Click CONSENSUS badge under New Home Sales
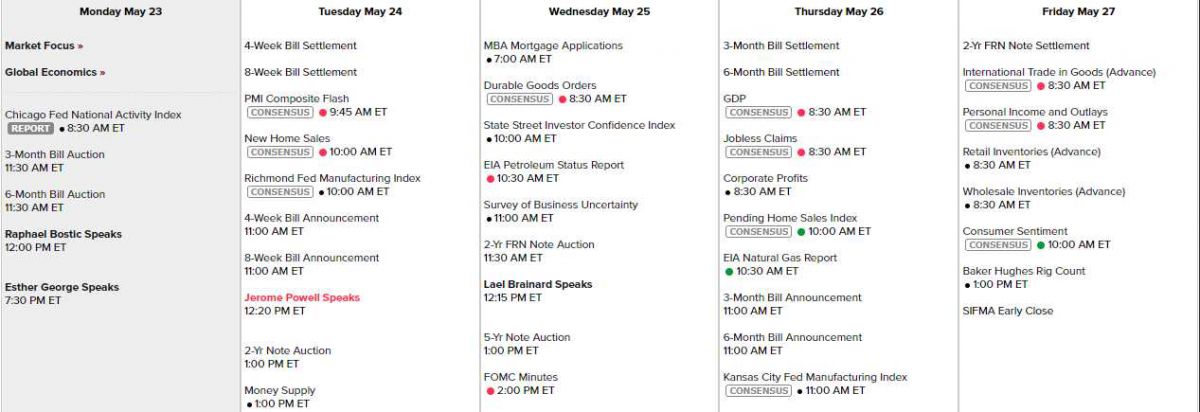Screen dimensions: 1200x412 pos(279,152)
